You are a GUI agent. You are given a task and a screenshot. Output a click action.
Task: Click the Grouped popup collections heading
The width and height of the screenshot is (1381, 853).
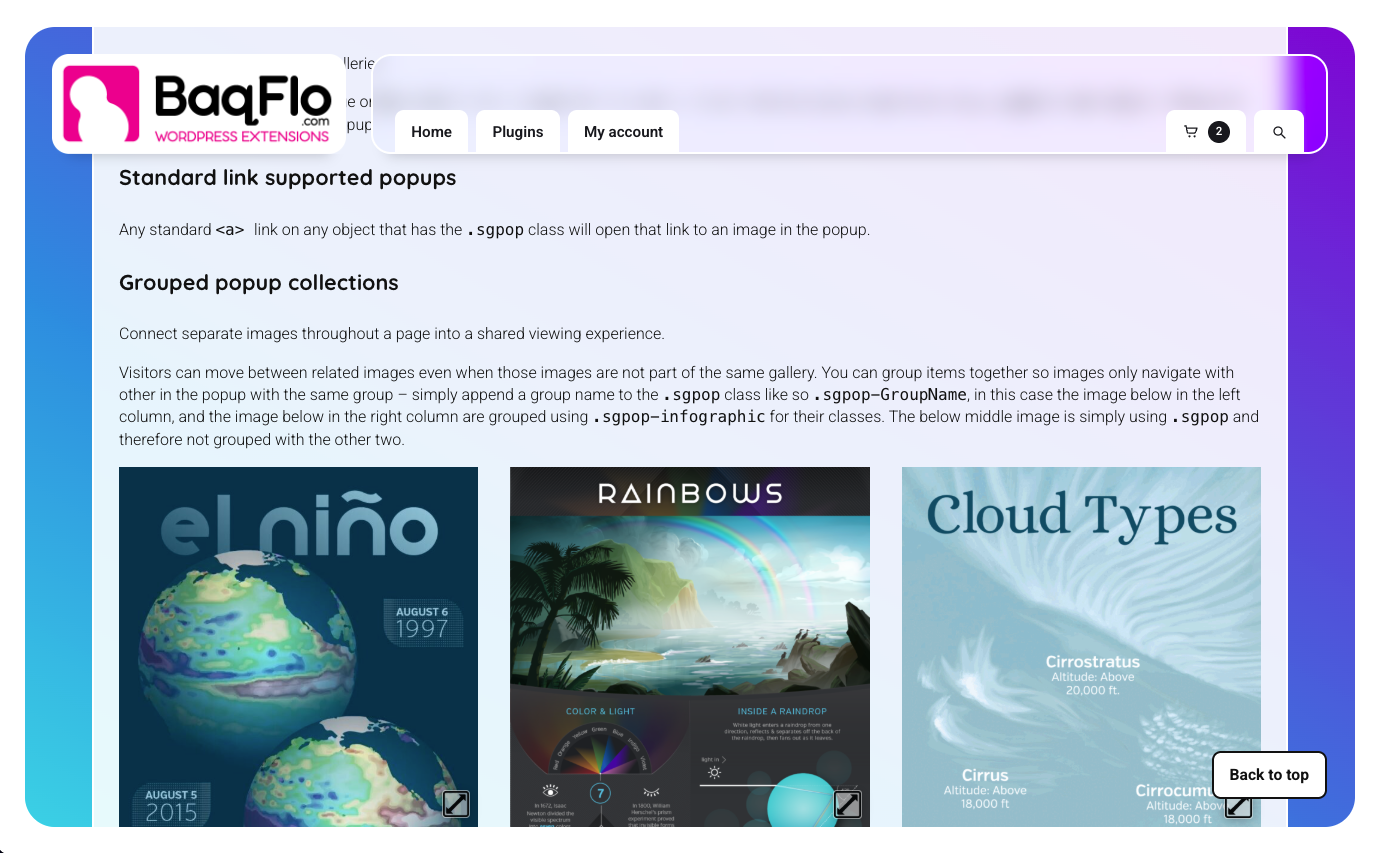point(259,283)
